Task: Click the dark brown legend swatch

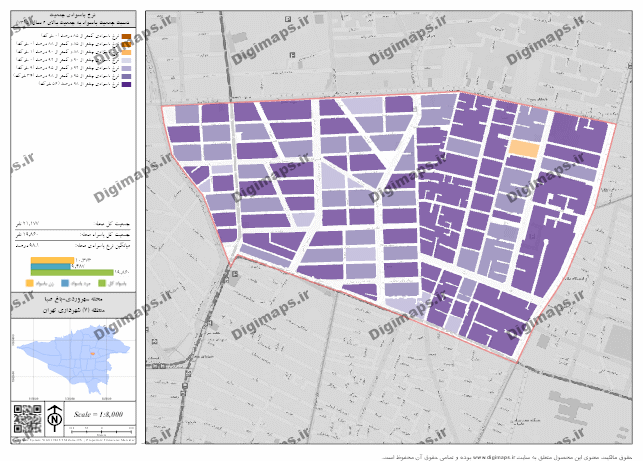Action: click(x=126, y=37)
